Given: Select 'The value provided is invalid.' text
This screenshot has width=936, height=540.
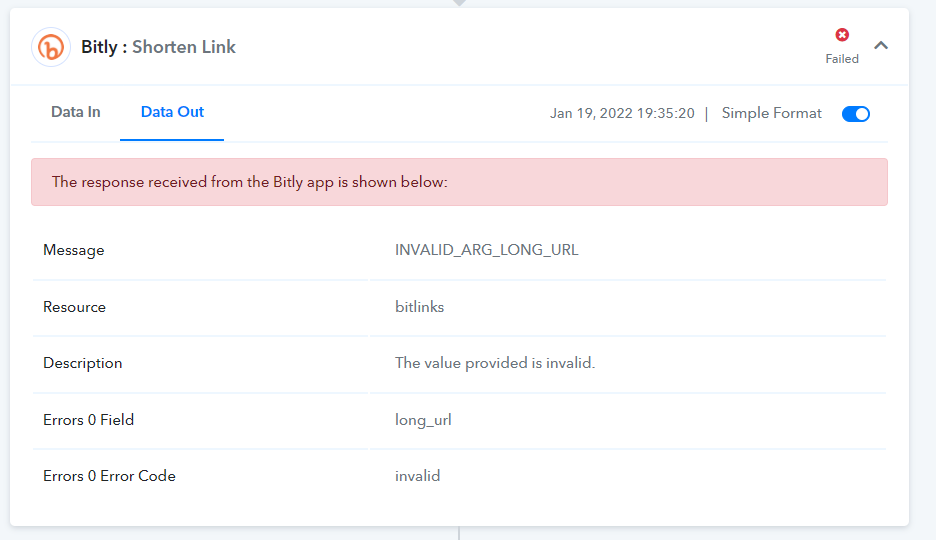Looking at the screenshot, I should (x=495, y=363).
